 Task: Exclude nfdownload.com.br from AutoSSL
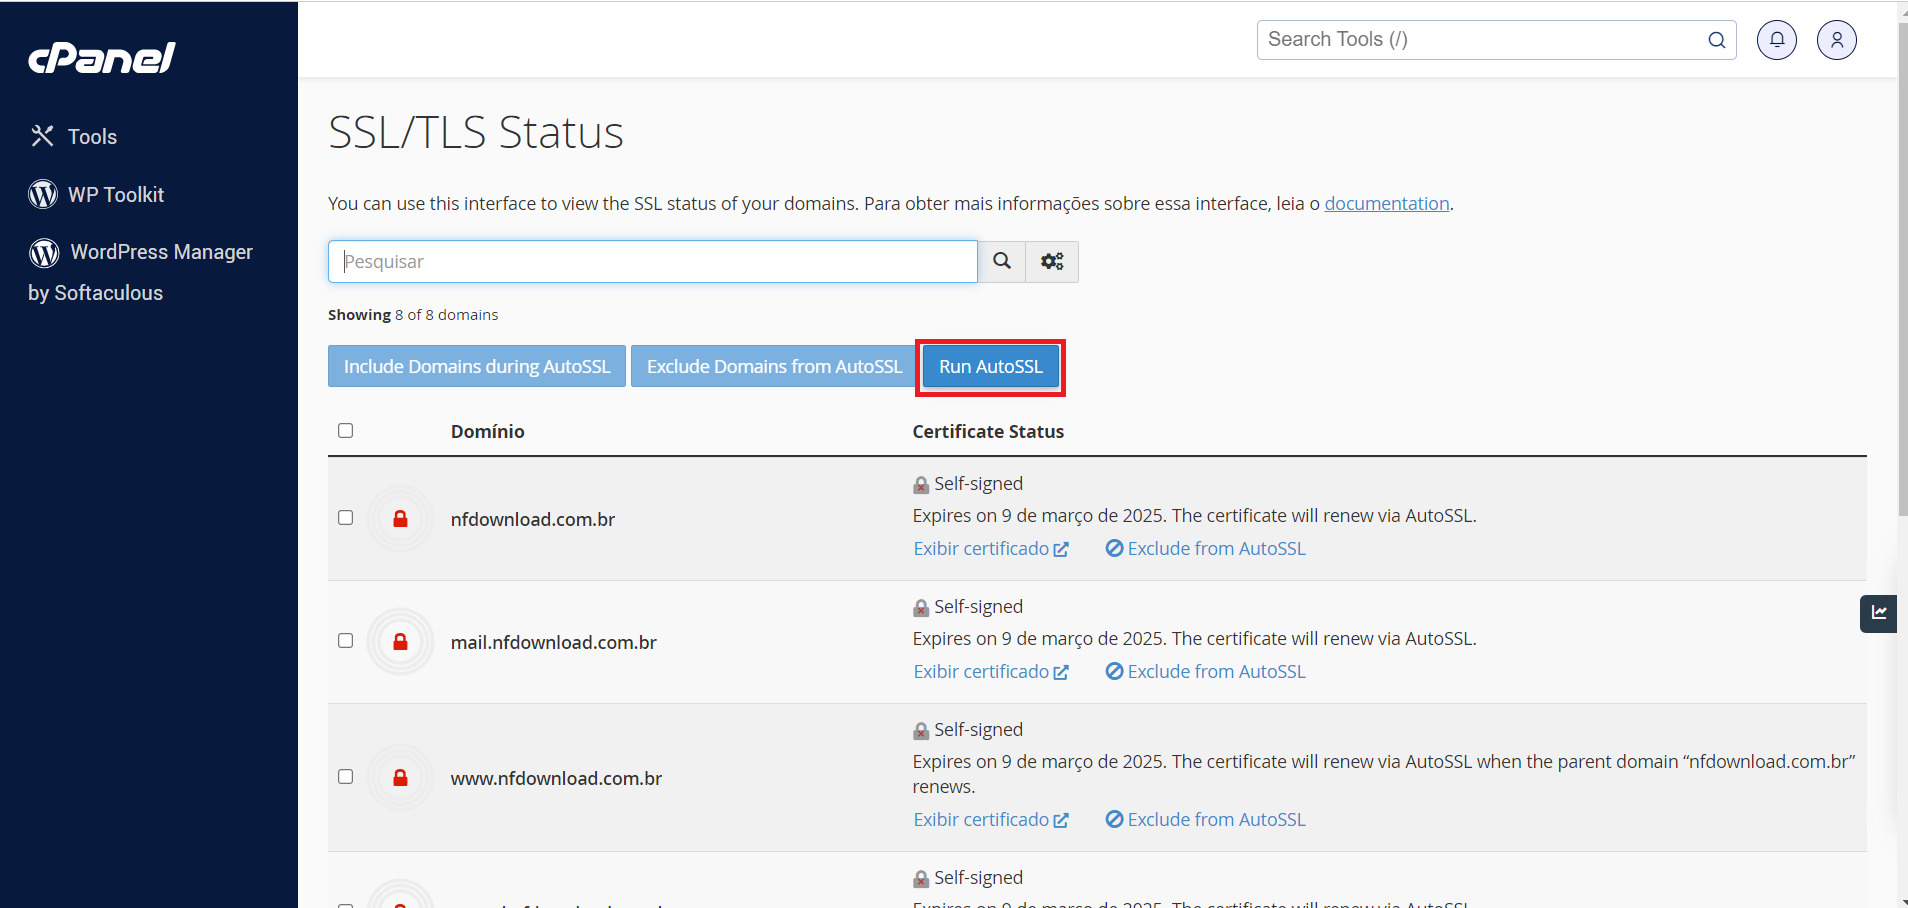pos(1206,549)
